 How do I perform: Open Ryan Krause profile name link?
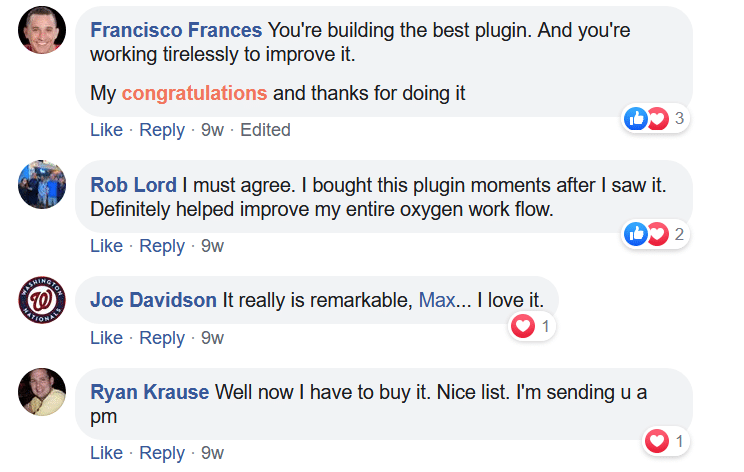(150, 392)
